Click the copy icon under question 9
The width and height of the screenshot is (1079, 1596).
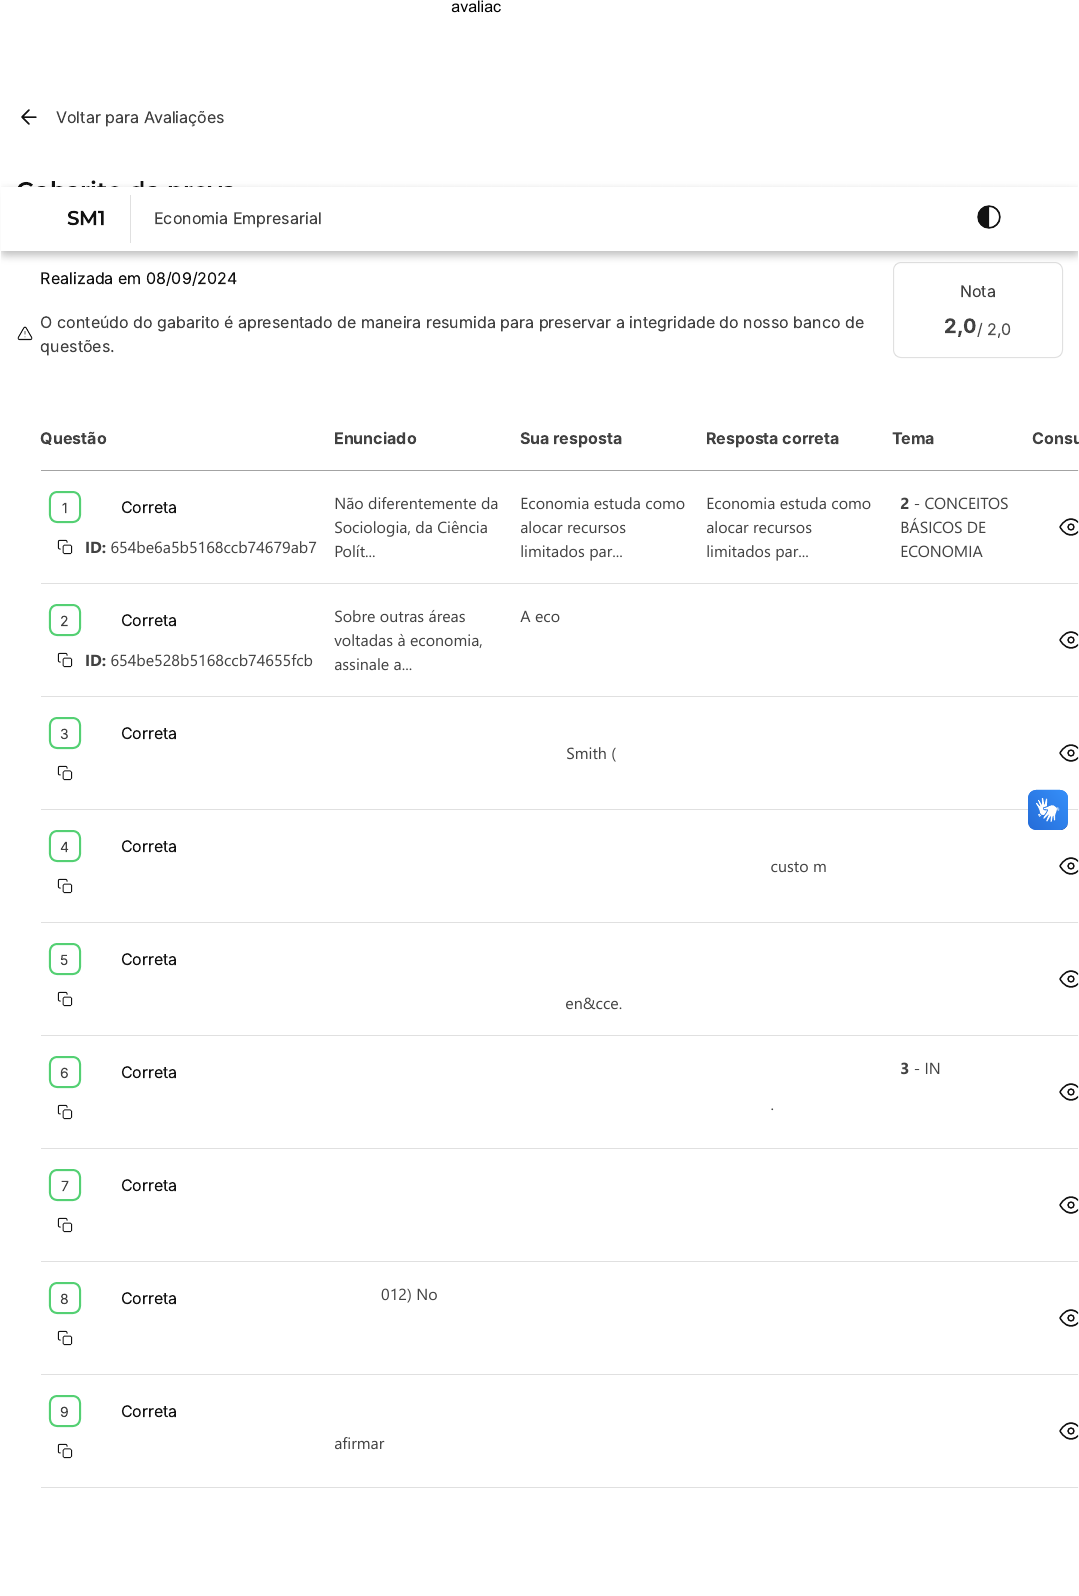[65, 1451]
